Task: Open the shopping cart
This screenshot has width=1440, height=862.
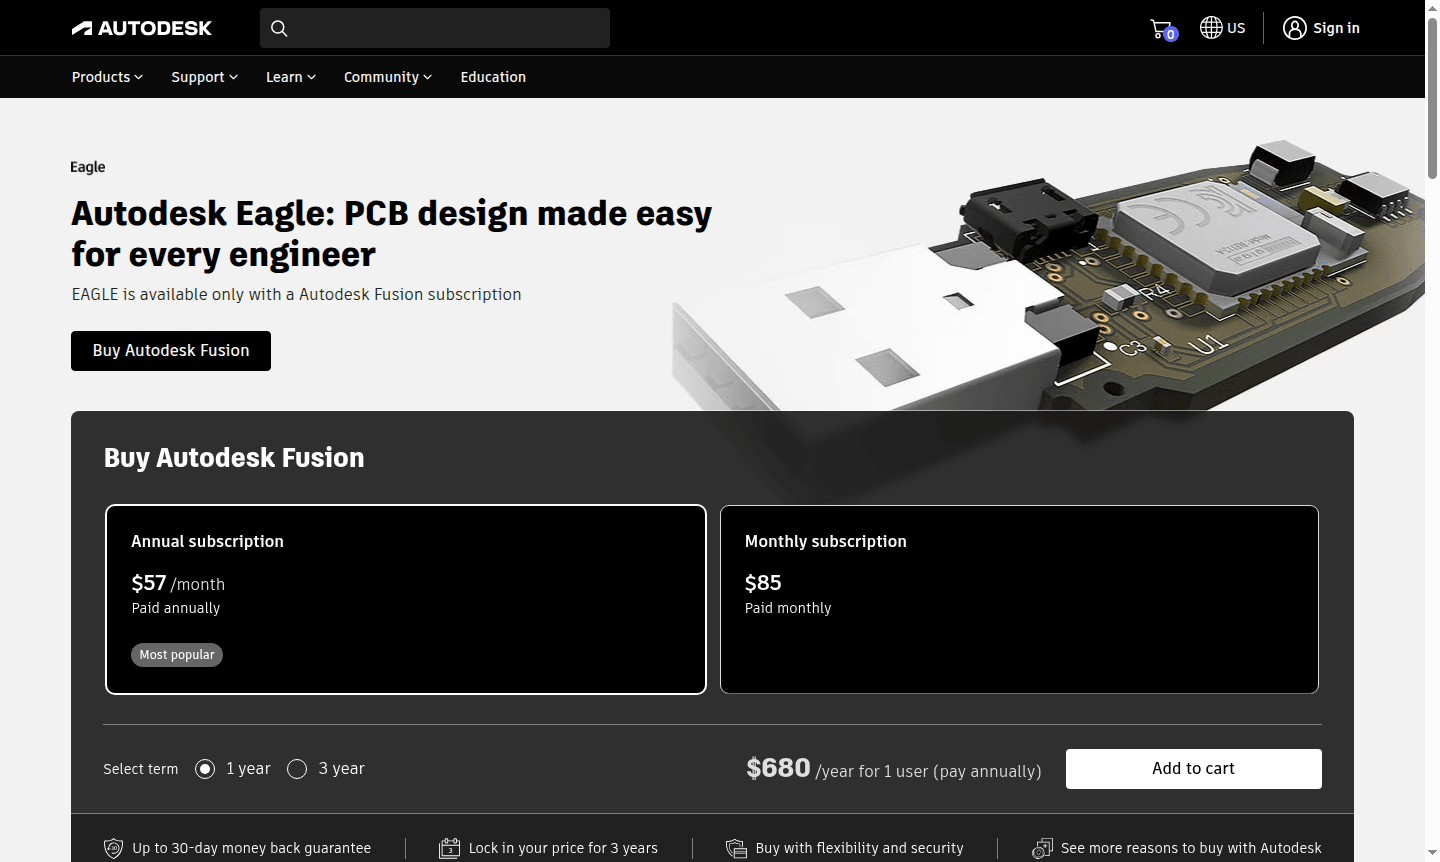Action: coord(1160,27)
